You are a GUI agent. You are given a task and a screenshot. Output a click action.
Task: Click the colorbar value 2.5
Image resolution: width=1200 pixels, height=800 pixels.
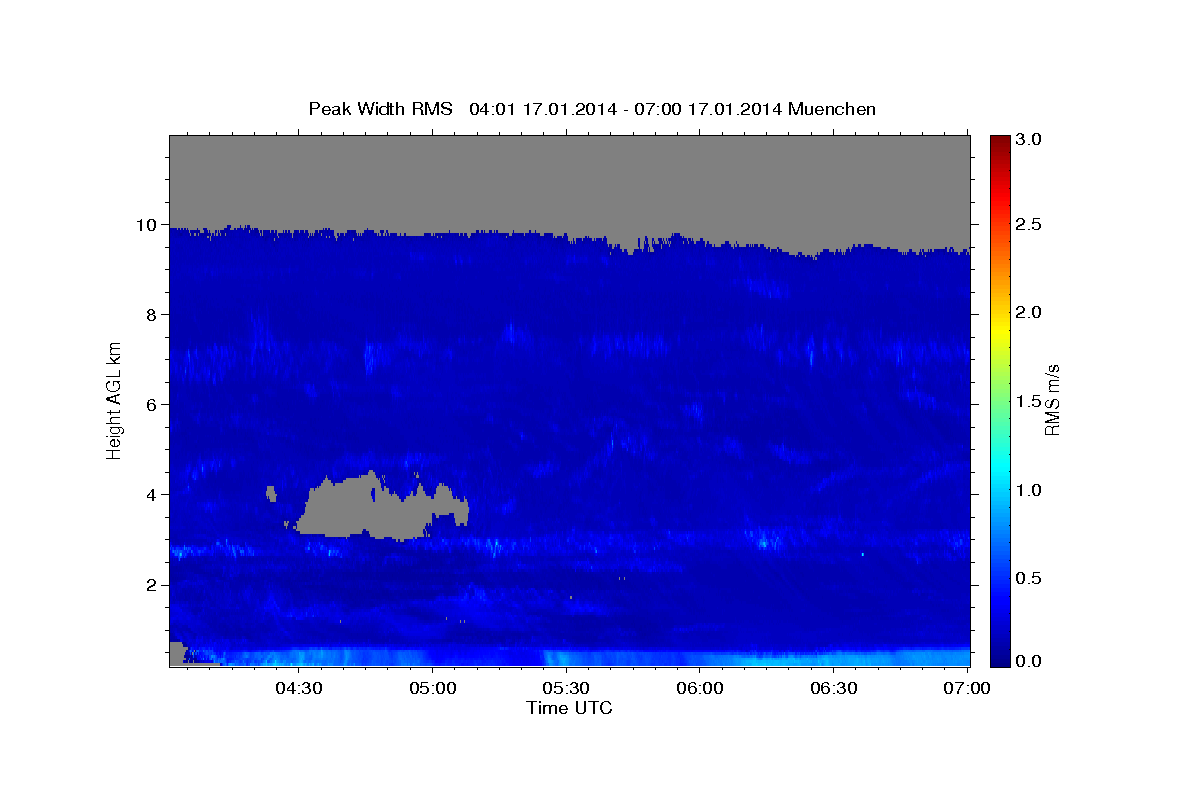pos(1030,224)
